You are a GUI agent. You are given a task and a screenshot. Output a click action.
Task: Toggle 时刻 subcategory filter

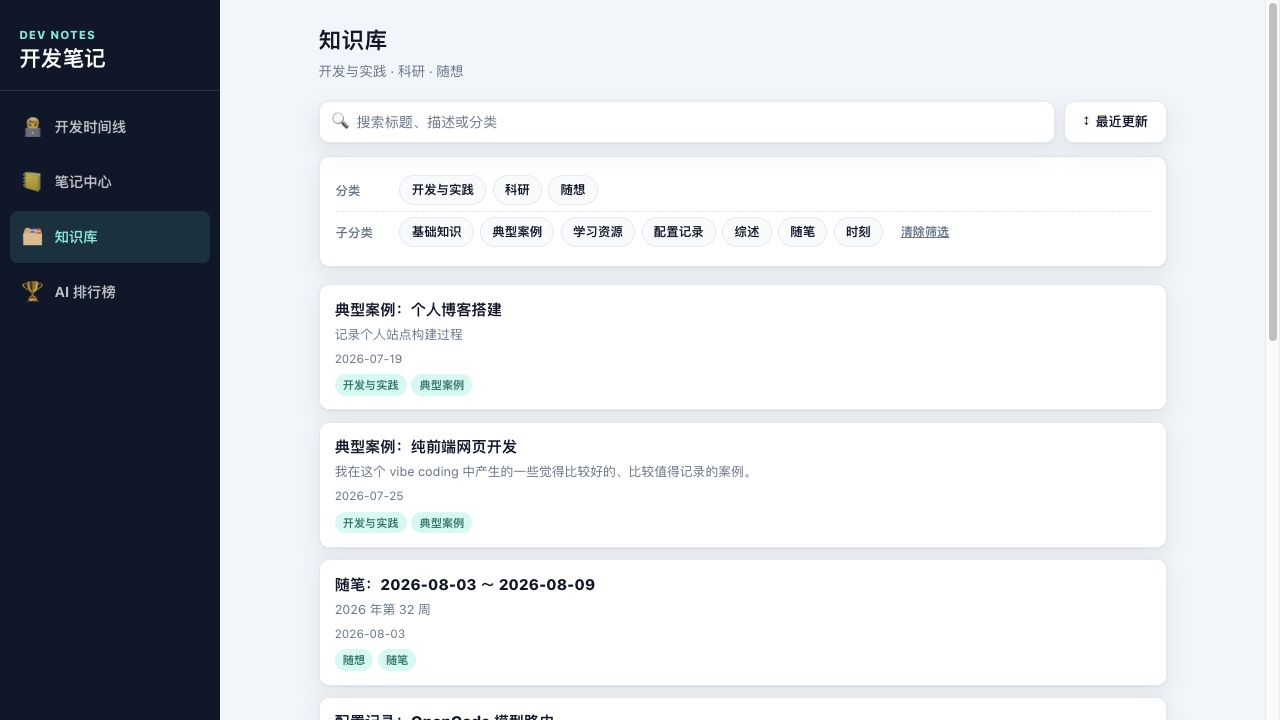coord(858,232)
